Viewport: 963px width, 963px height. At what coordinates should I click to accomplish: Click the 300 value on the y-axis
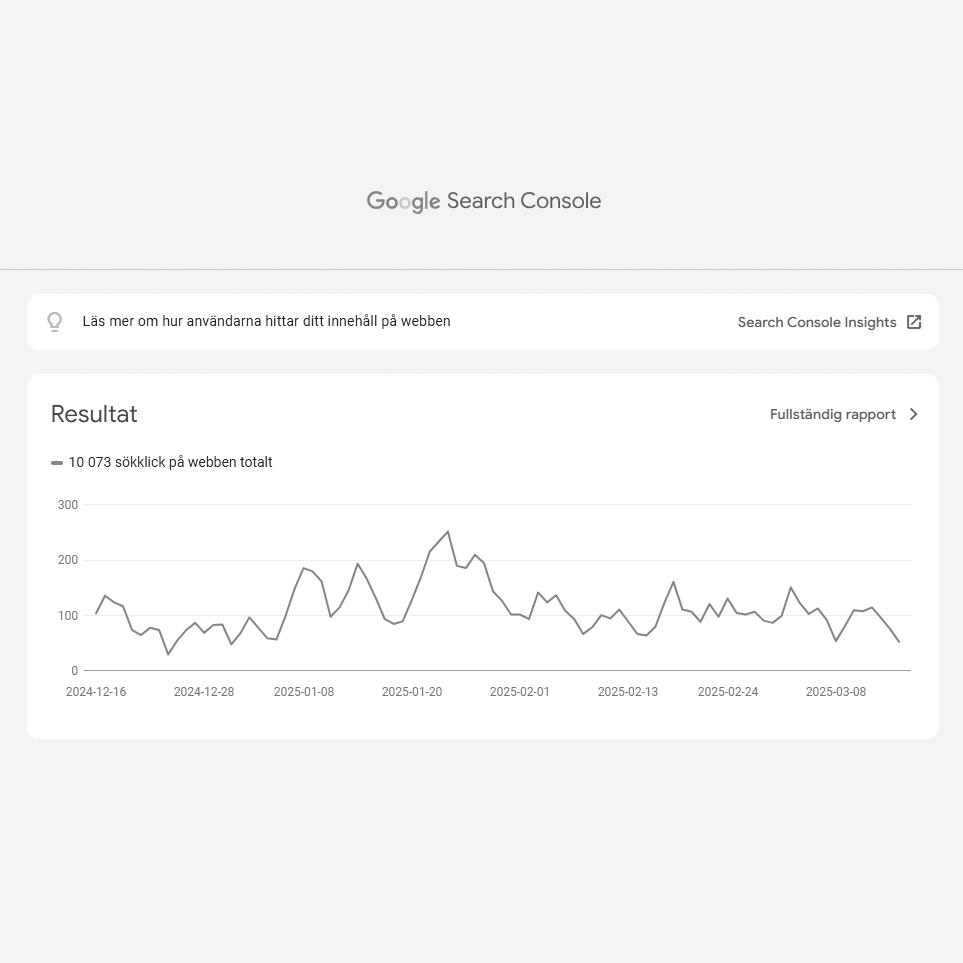pyautogui.click(x=68, y=505)
